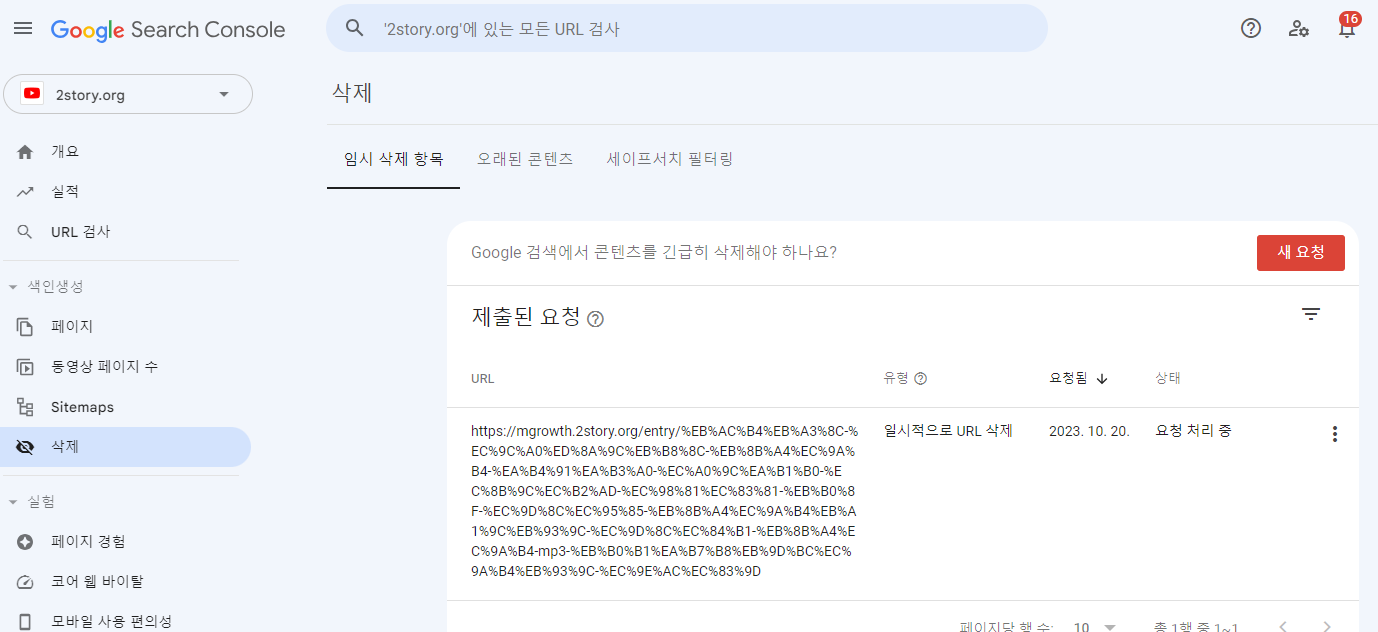This screenshot has height=632, width=1378.
Task: Collapse the 색인생성 section
Action: (46, 286)
